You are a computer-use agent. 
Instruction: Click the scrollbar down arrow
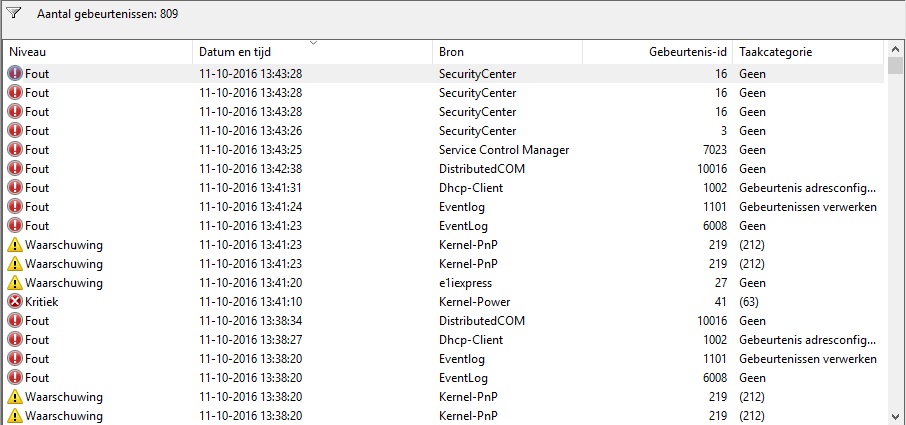[x=895, y=417]
